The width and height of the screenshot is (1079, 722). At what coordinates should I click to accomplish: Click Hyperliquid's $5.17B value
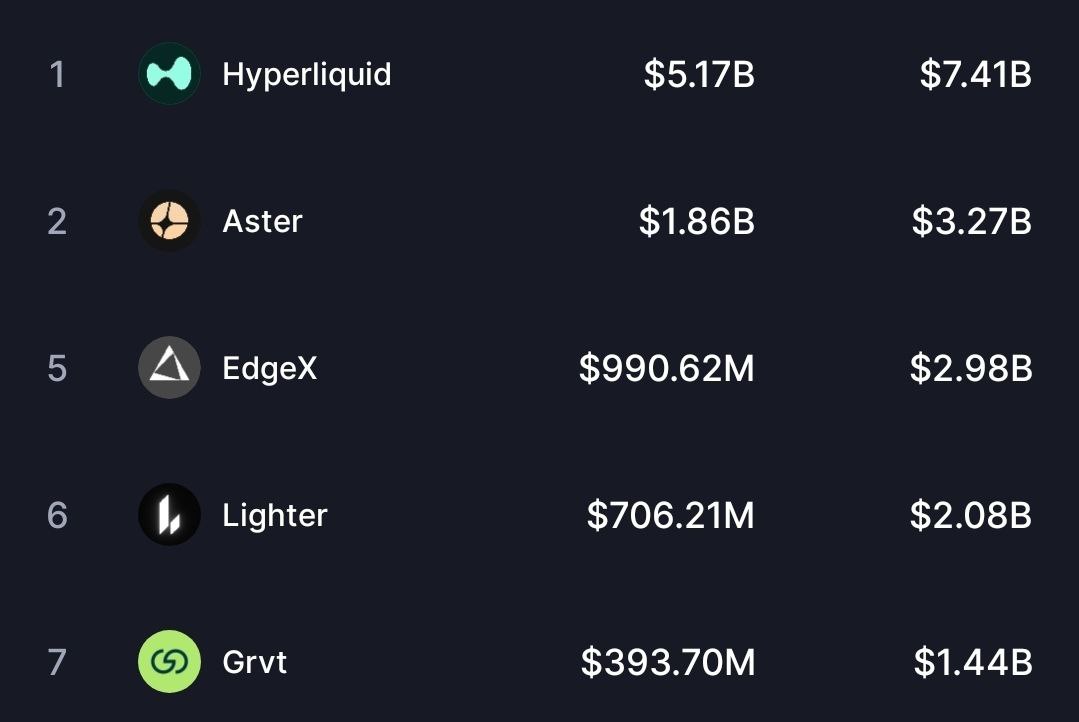pyautogui.click(x=699, y=74)
